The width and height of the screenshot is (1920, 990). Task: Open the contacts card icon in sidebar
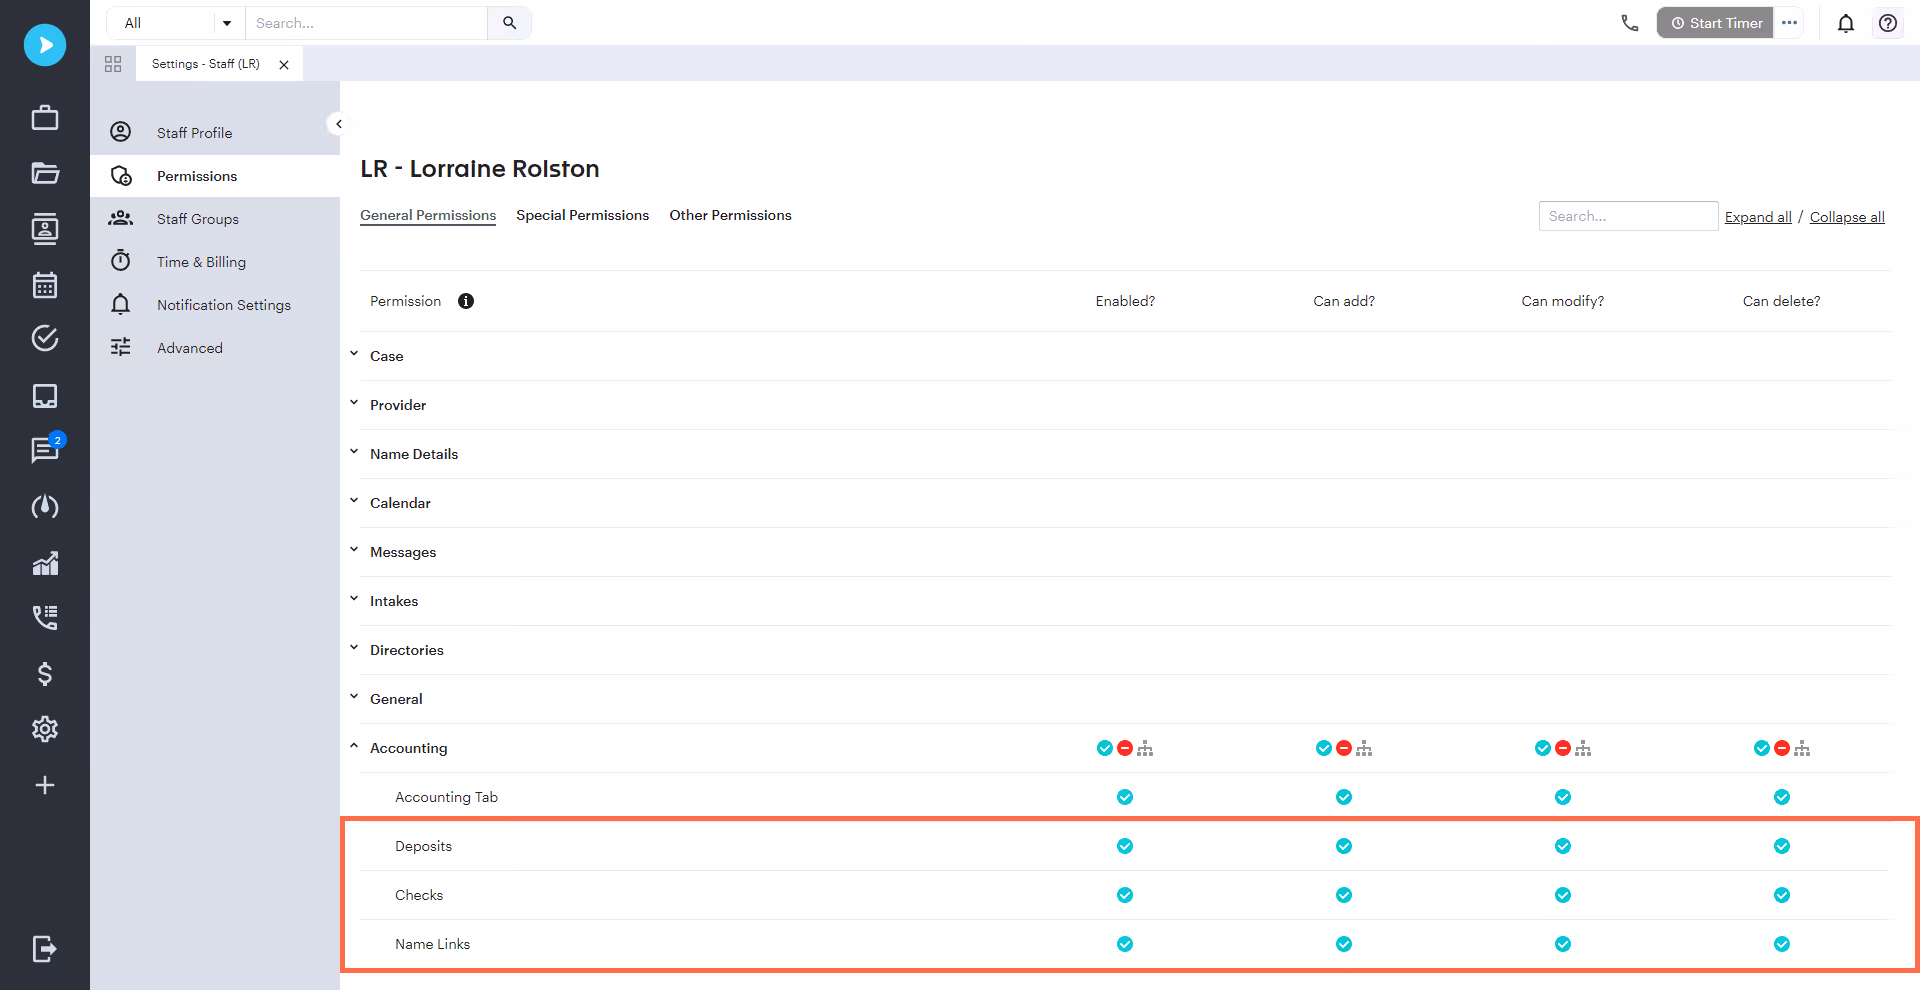point(45,229)
